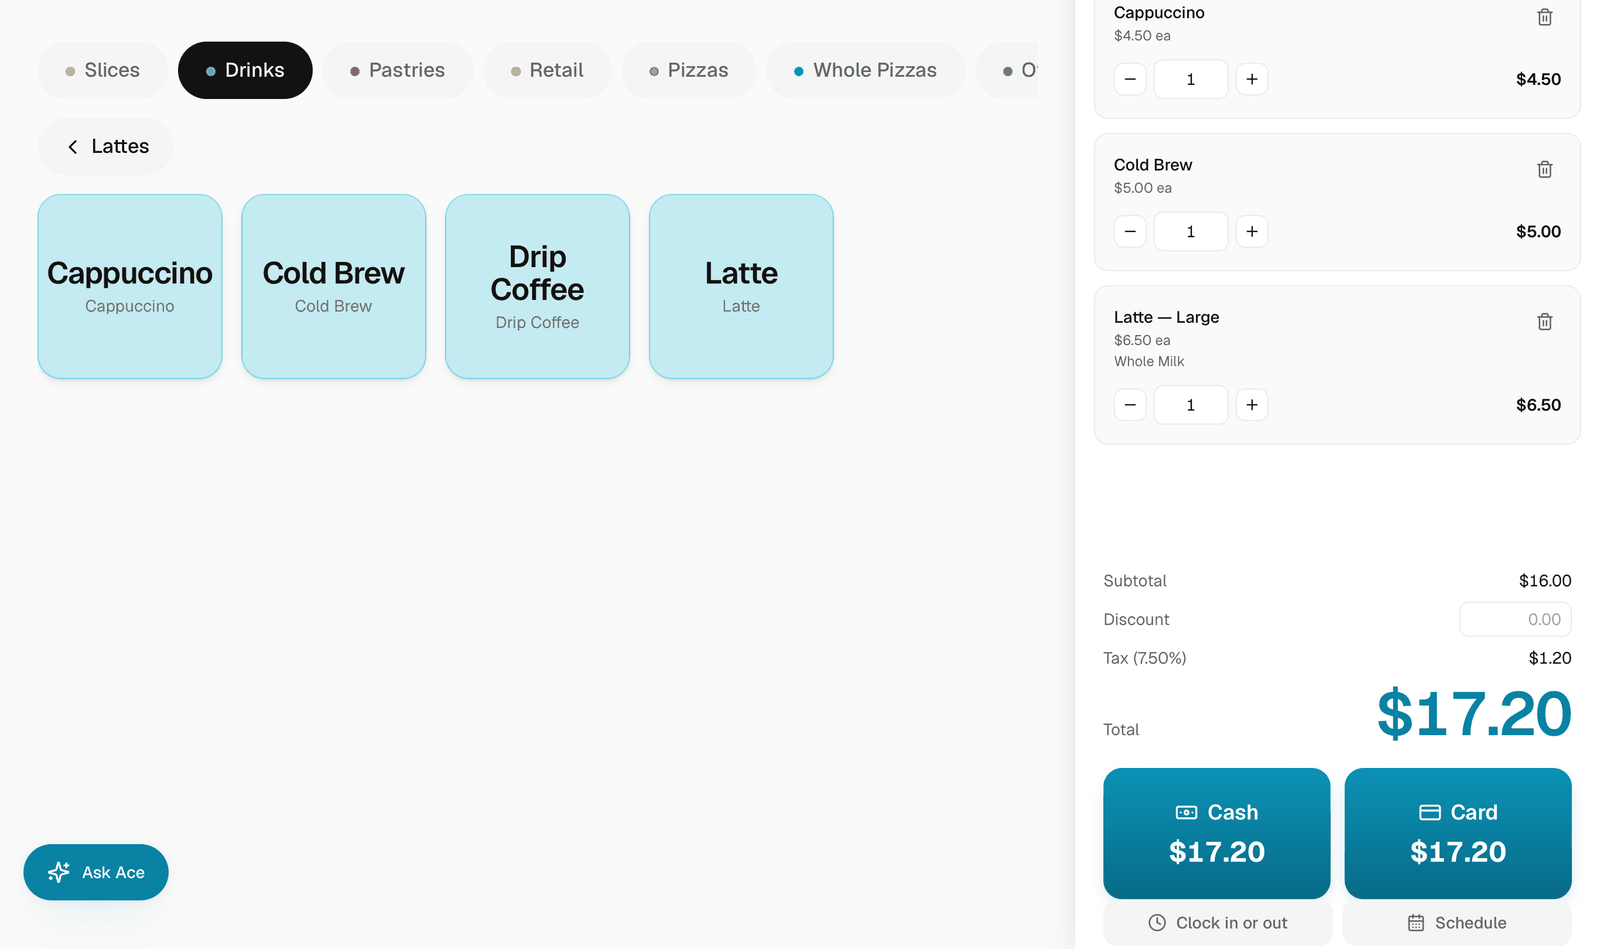Delete the Cappuccino cart item
Viewport: 1600px width, 949px height.
[1544, 17]
